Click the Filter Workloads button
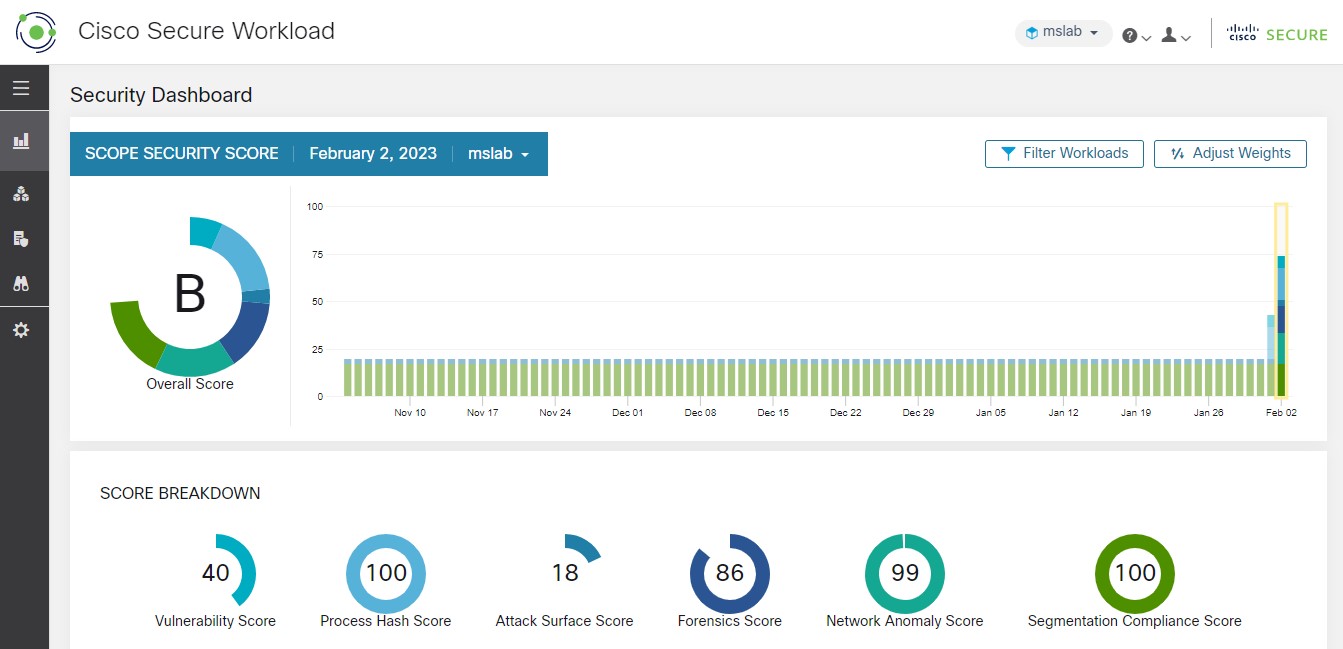Image resolution: width=1343 pixels, height=649 pixels. pos(1064,154)
